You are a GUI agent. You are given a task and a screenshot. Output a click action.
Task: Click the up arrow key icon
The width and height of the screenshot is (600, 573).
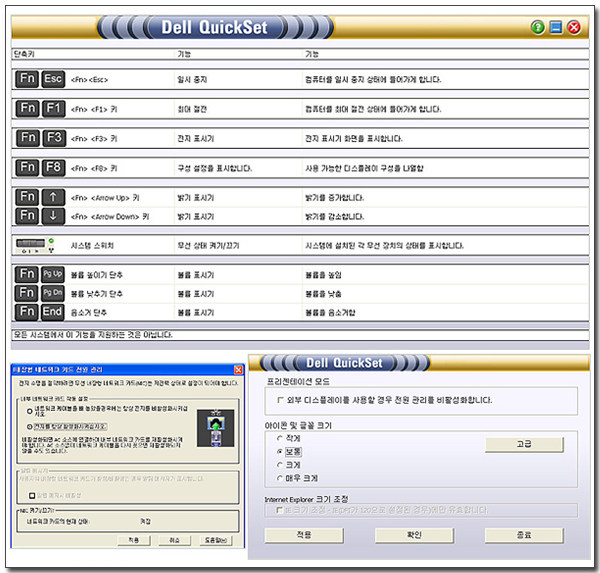click(x=53, y=197)
